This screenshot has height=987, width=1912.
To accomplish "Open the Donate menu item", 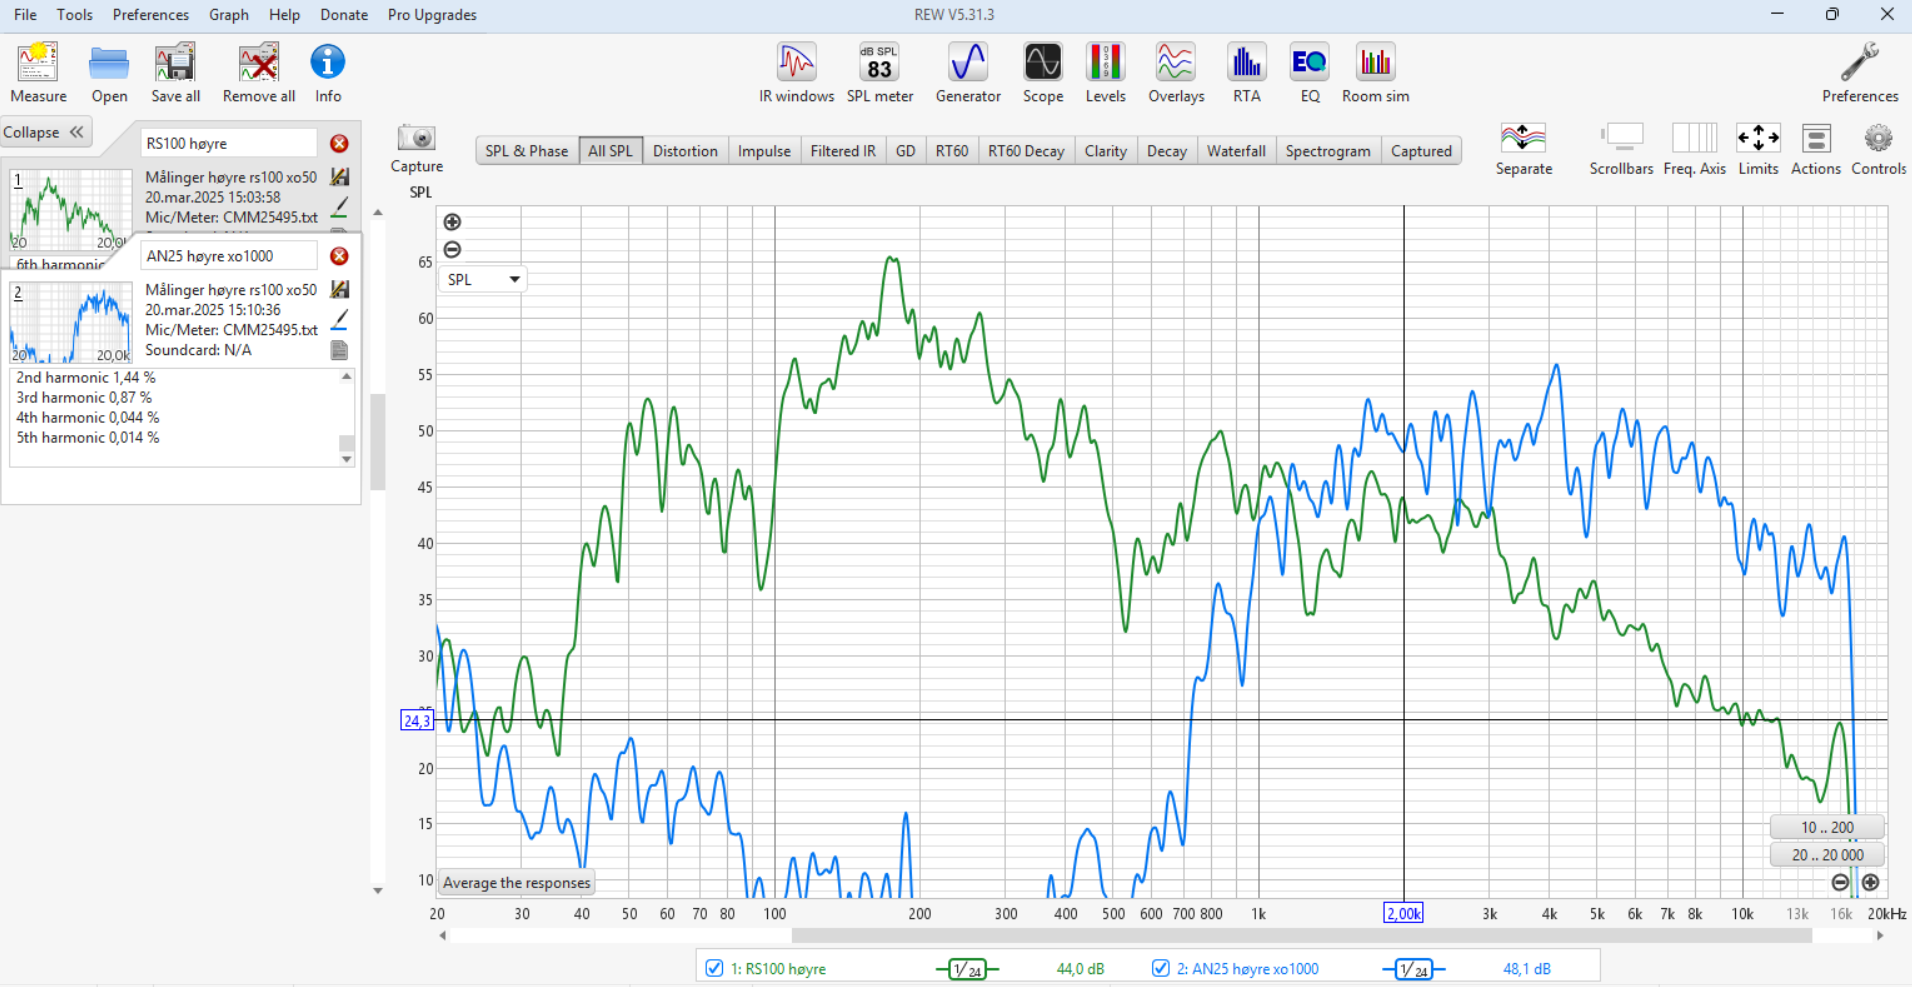I will point(344,15).
